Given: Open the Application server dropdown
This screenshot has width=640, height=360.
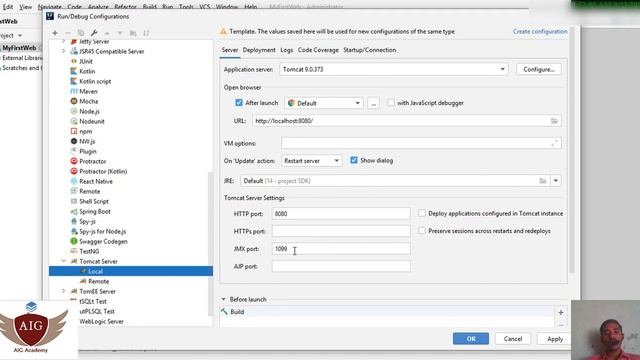Looking at the screenshot, I should coord(393,69).
